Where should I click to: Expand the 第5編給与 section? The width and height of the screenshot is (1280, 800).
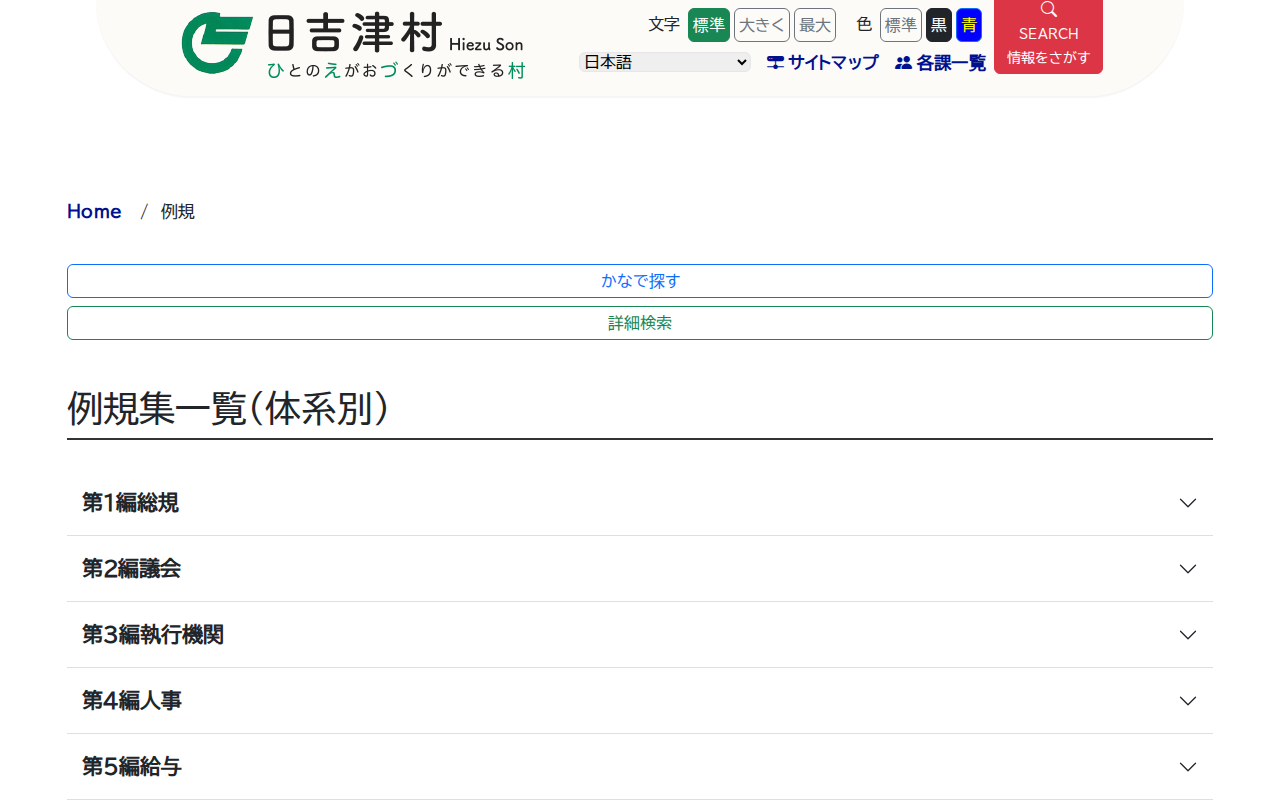coord(640,767)
